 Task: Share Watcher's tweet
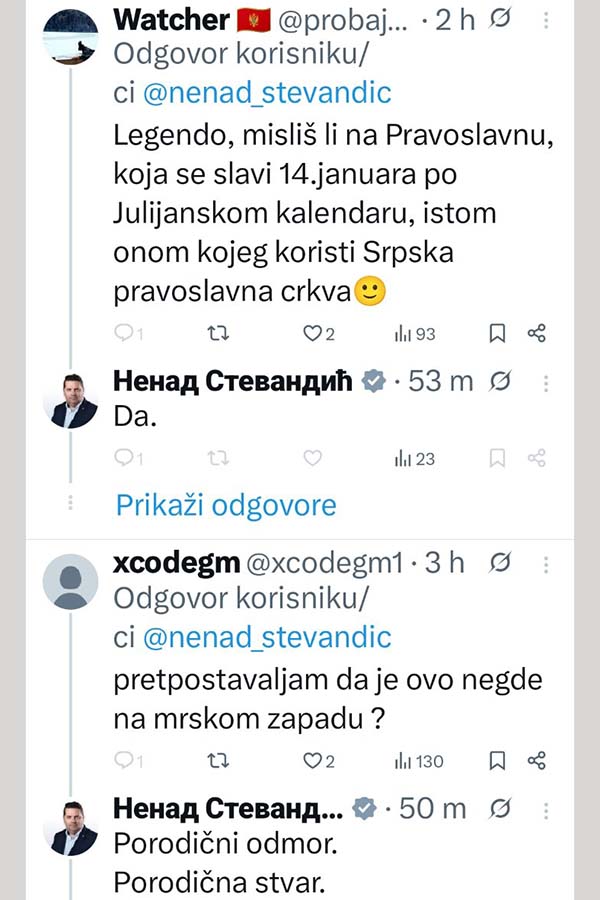(537, 333)
